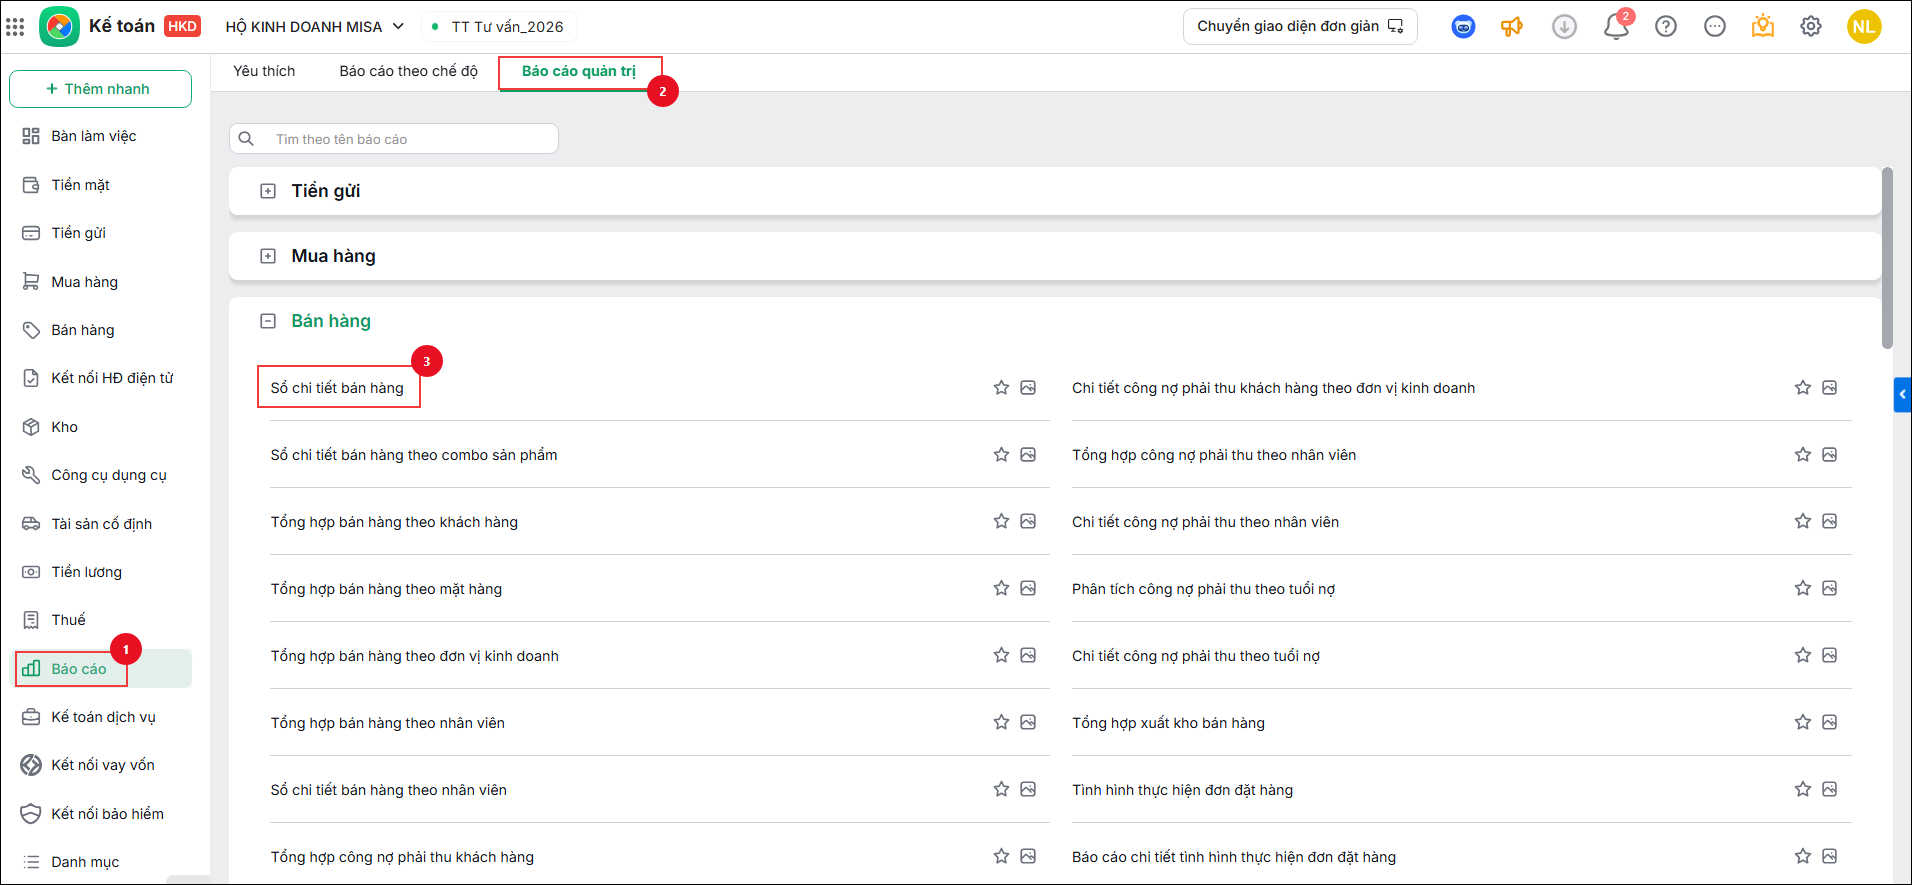Preview image icon for Sổ chi tiết bán hàng
This screenshot has width=1912, height=885.
pyautogui.click(x=1028, y=388)
